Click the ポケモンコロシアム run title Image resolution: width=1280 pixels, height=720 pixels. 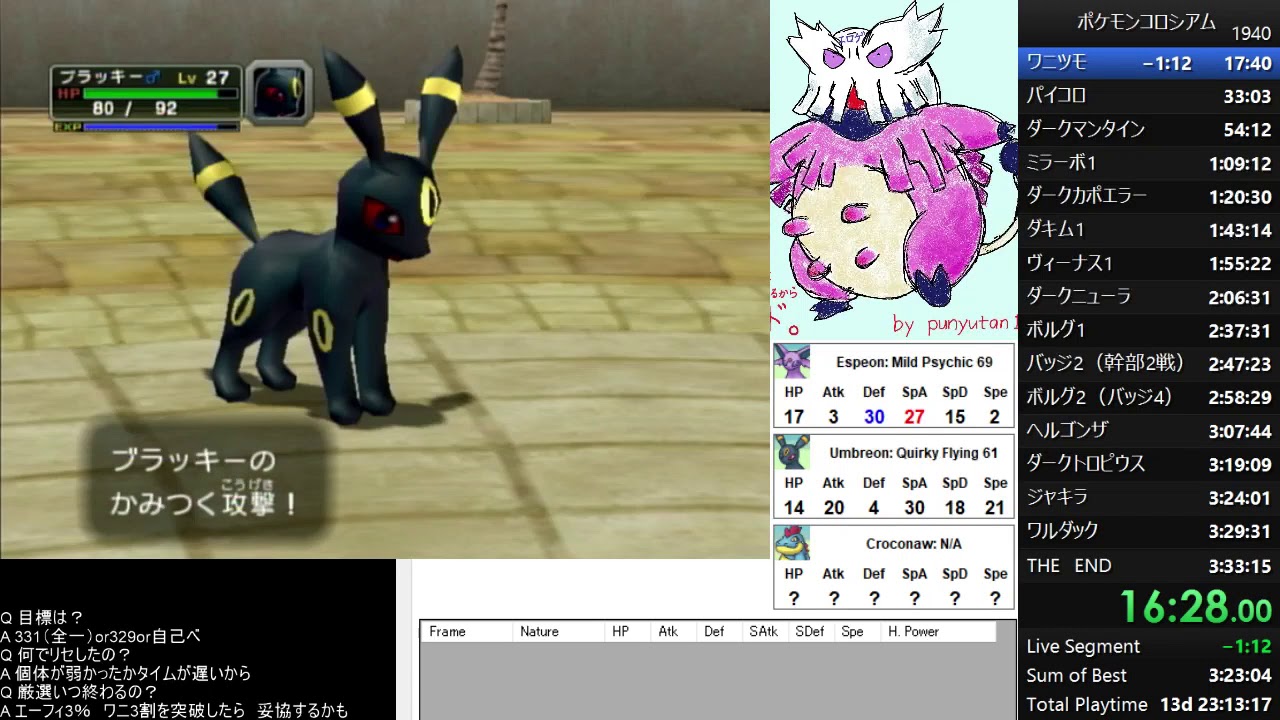click(1146, 22)
